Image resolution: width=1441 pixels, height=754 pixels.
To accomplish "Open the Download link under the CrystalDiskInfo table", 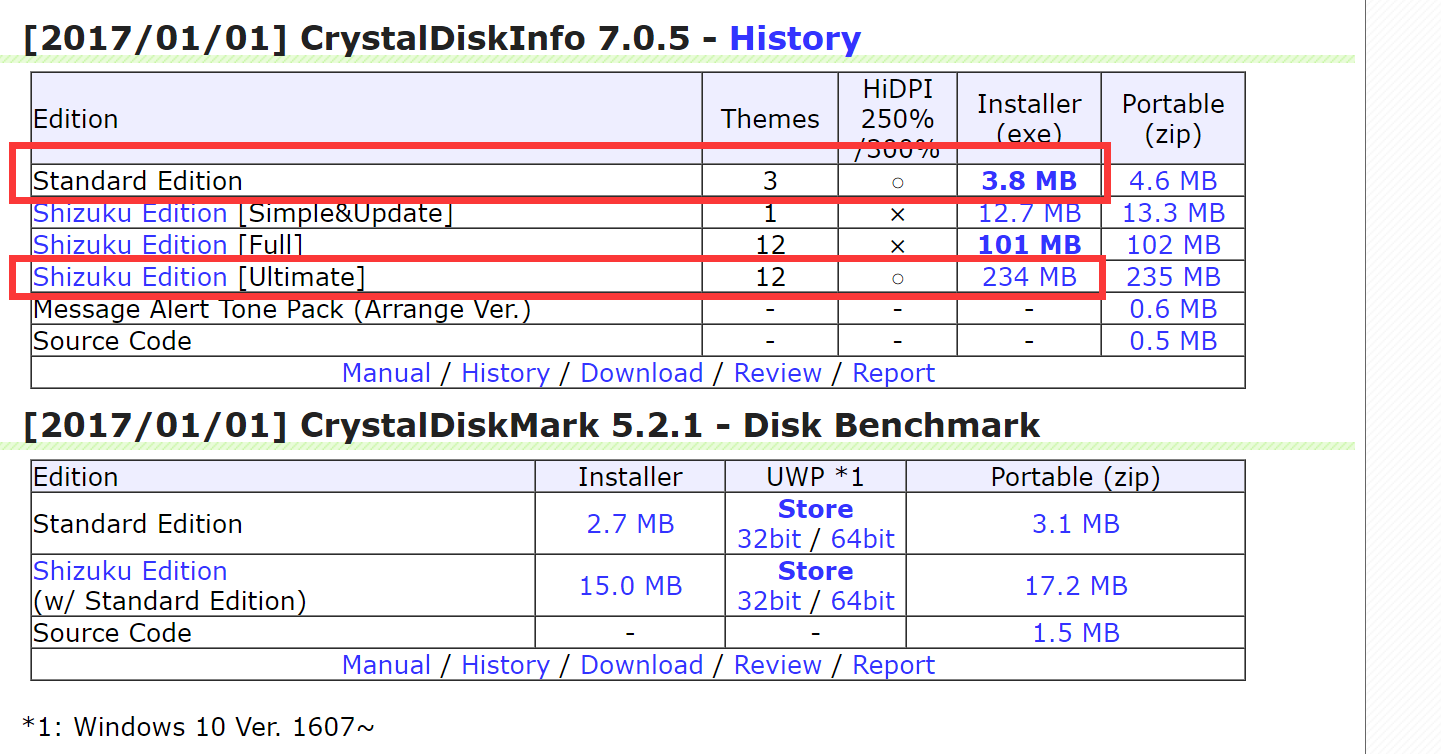I will point(642,373).
